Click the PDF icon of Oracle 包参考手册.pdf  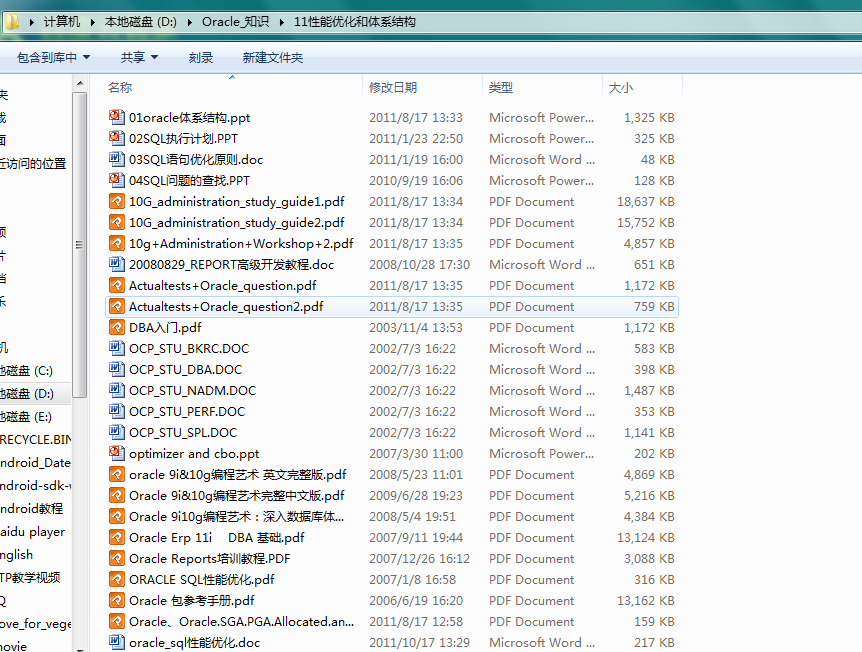tap(117, 600)
